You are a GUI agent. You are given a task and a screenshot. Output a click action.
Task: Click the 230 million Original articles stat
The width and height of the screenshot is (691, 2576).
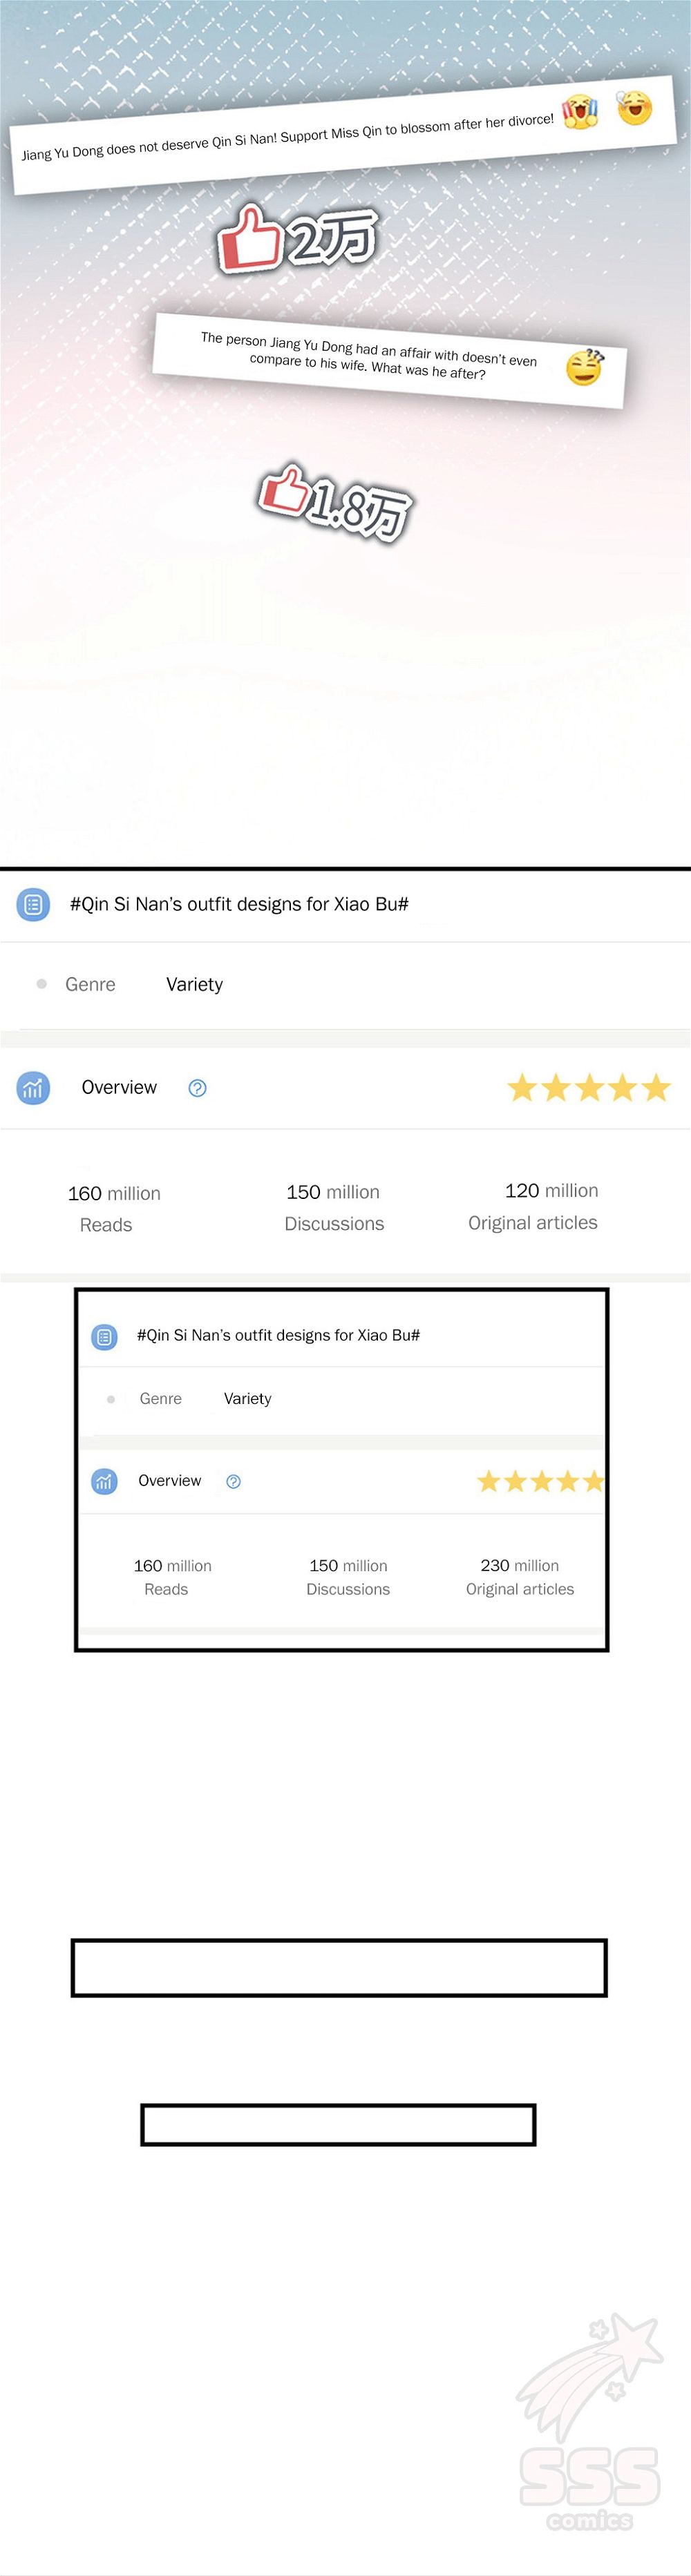point(520,1577)
